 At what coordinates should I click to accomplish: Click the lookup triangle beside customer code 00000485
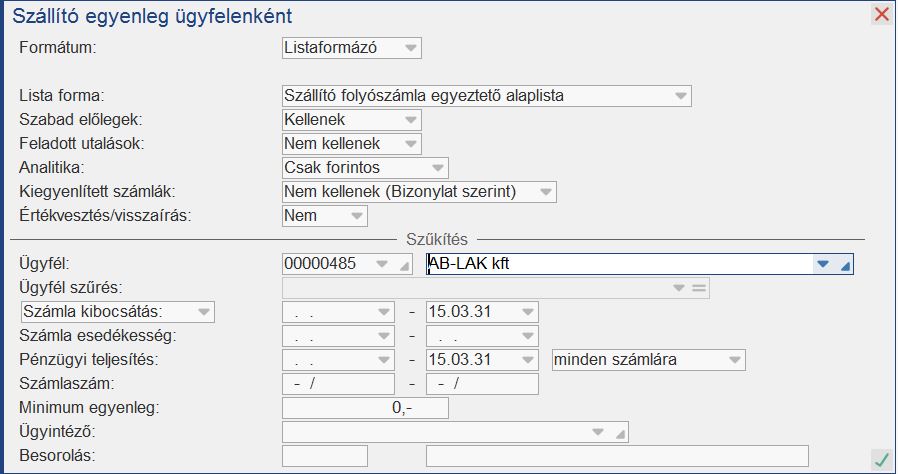tap(404, 265)
